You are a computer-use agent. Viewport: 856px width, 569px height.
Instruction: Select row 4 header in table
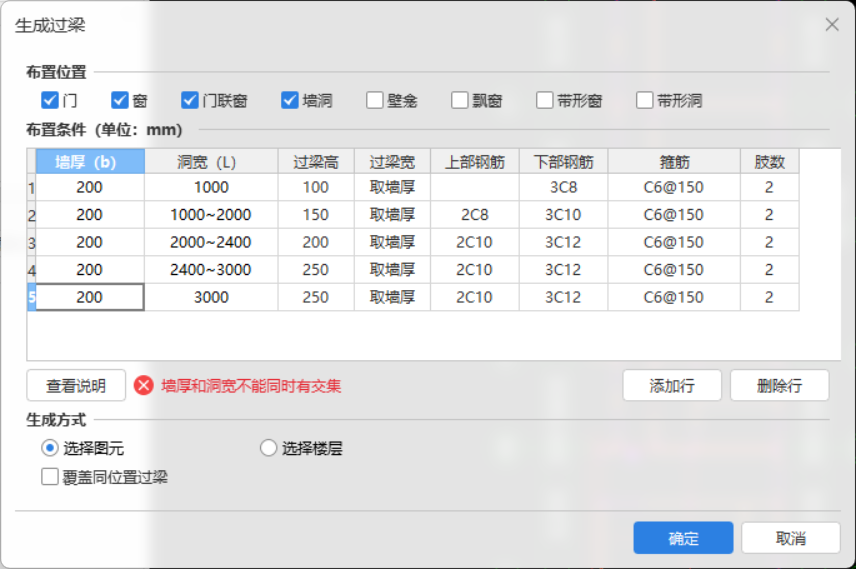point(31,269)
